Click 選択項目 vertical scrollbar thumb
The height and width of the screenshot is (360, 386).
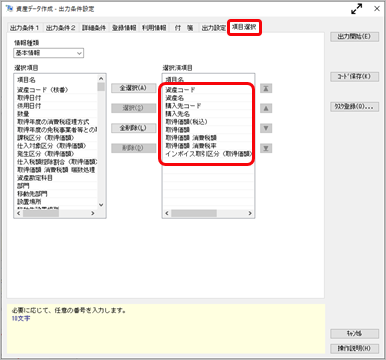point(101,87)
